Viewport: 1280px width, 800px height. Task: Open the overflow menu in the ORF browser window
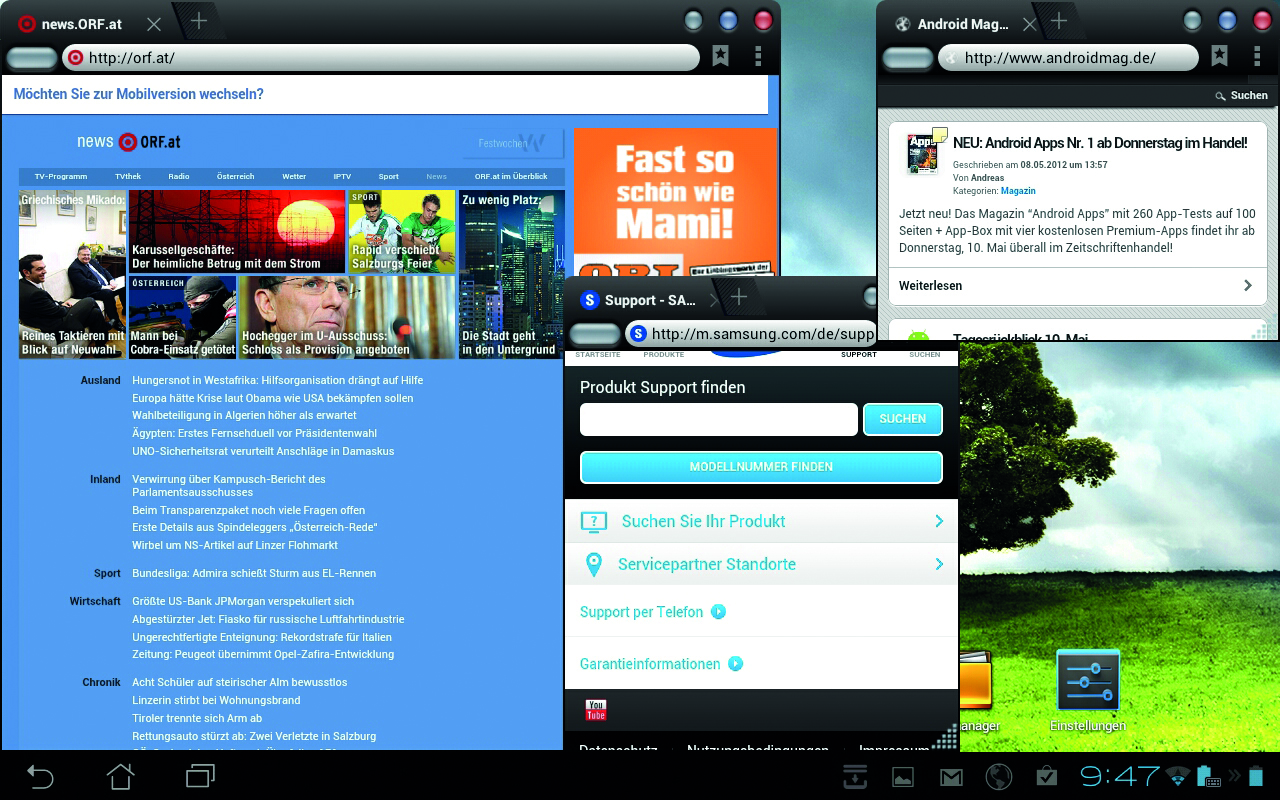tap(758, 56)
